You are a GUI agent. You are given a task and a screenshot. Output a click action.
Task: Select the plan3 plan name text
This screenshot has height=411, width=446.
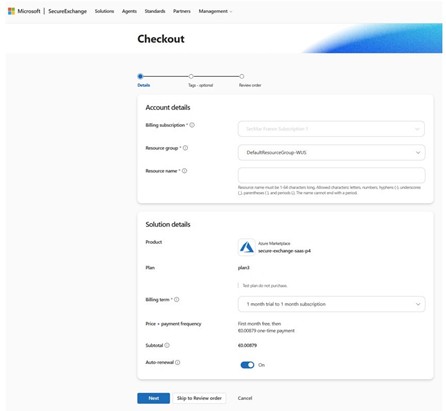coord(244,268)
